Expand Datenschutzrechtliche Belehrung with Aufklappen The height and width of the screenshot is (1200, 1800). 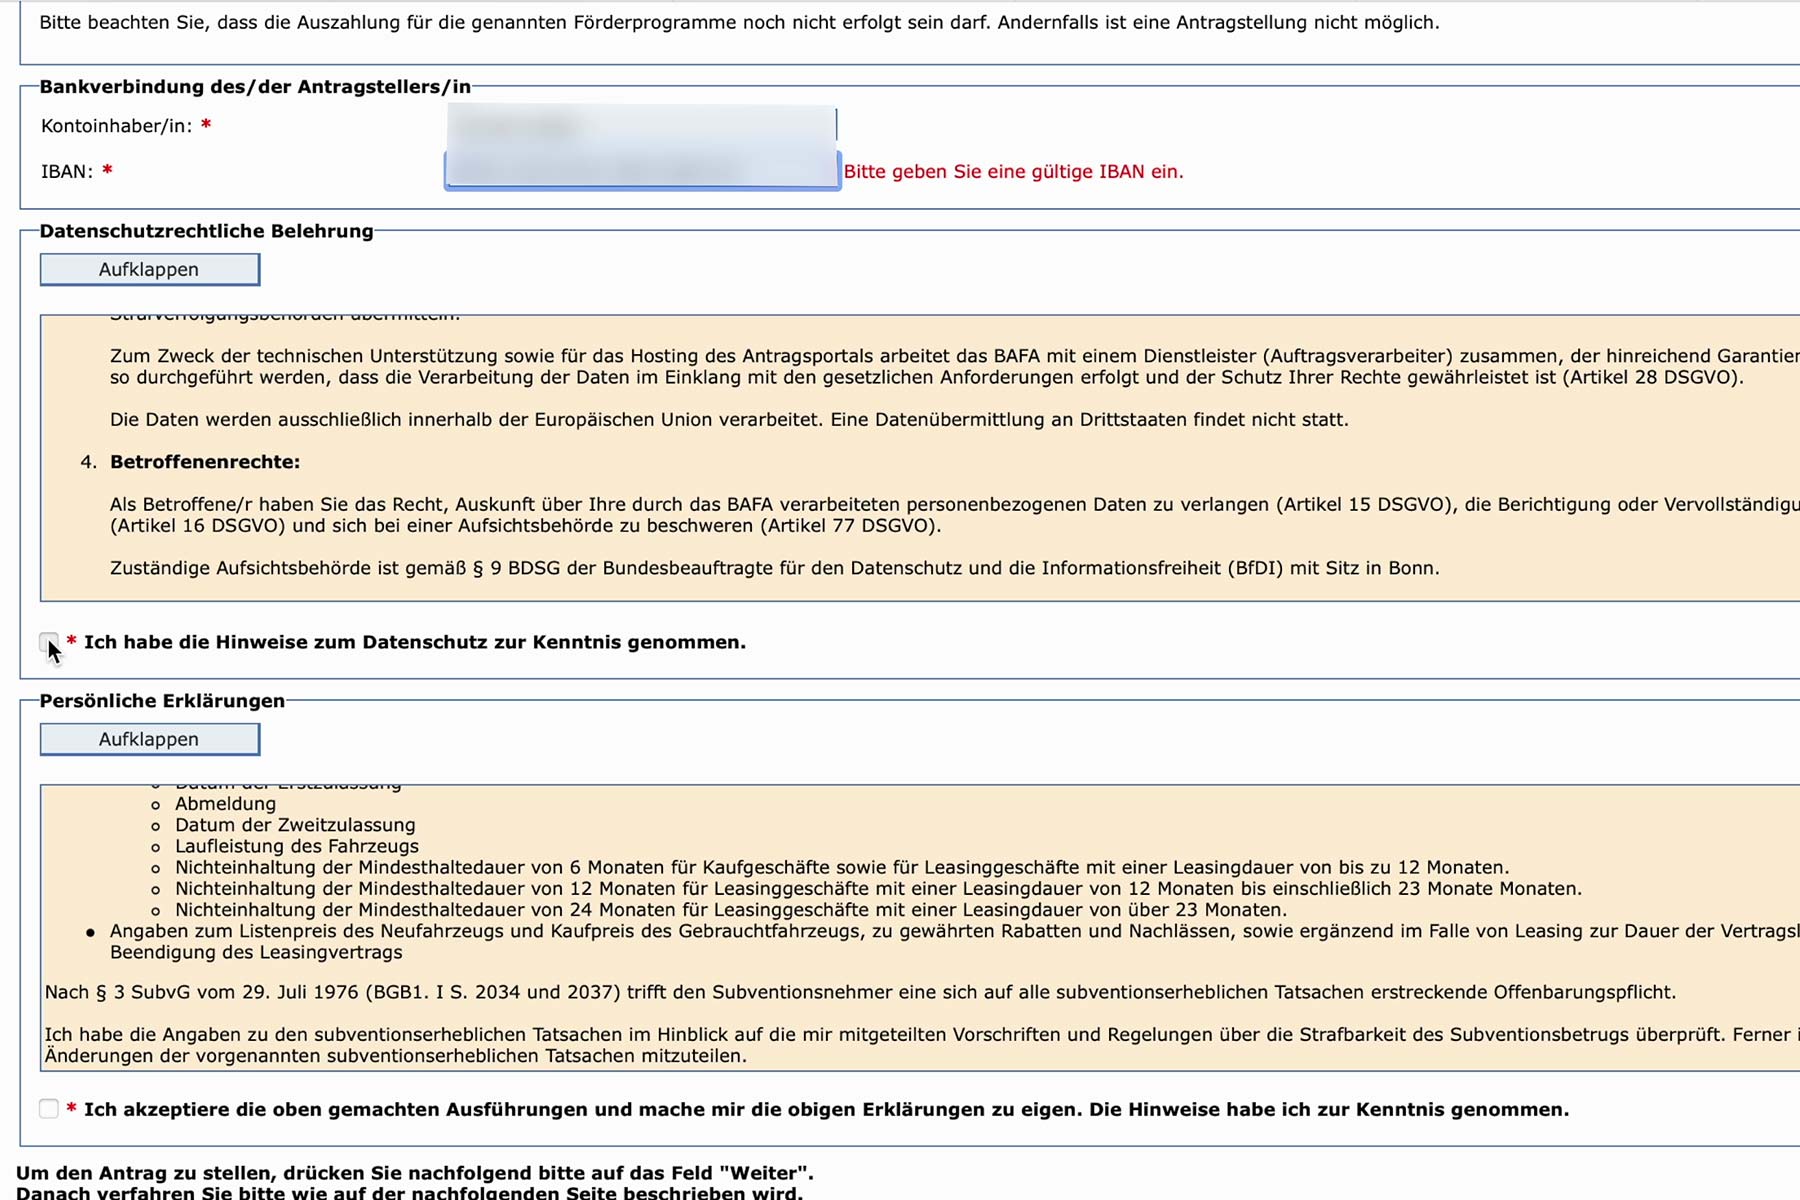(x=149, y=269)
